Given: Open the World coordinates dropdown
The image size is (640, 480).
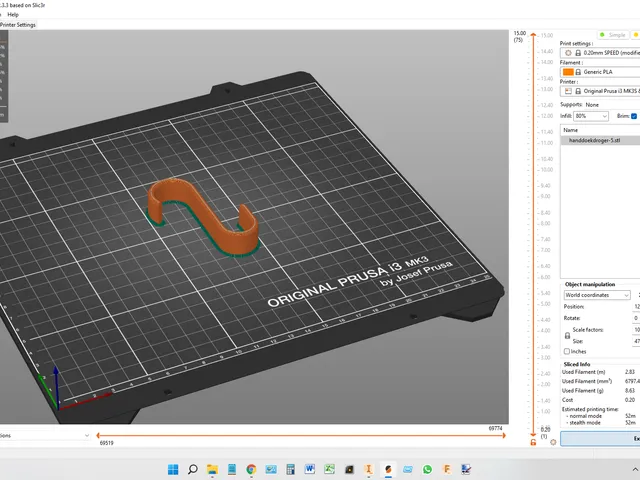Looking at the screenshot, I should tap(597, 295).
